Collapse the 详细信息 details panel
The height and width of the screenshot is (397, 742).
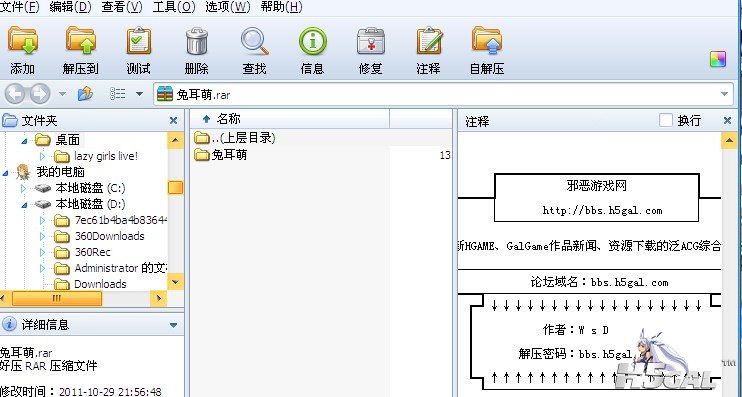(x=173, y=325)
